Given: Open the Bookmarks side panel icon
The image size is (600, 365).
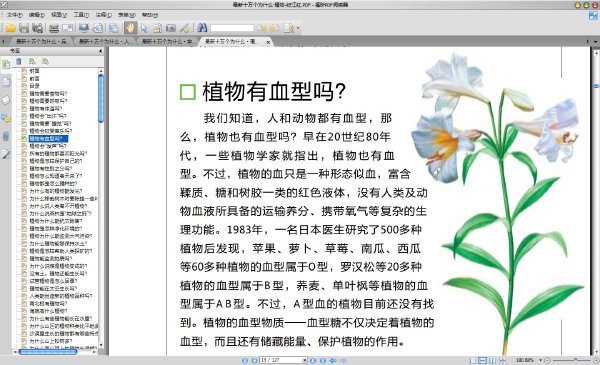Looking at the screenshot, I should 6,64.
